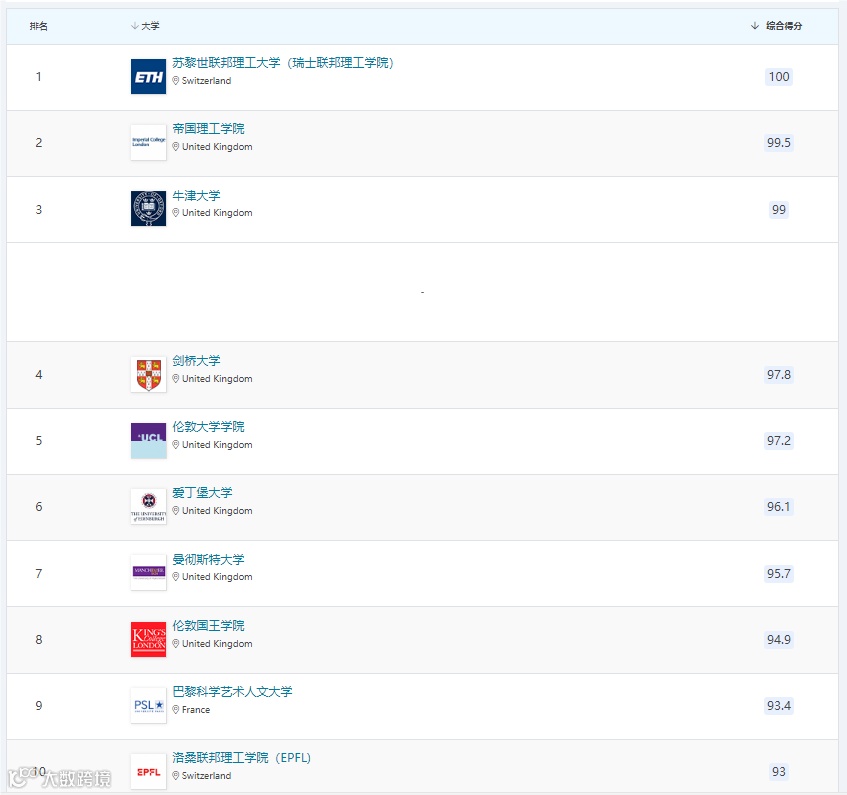Click the EPFL logo
Image resolution: width=847 pixels, height=795 pixels.
click(149, 772)
